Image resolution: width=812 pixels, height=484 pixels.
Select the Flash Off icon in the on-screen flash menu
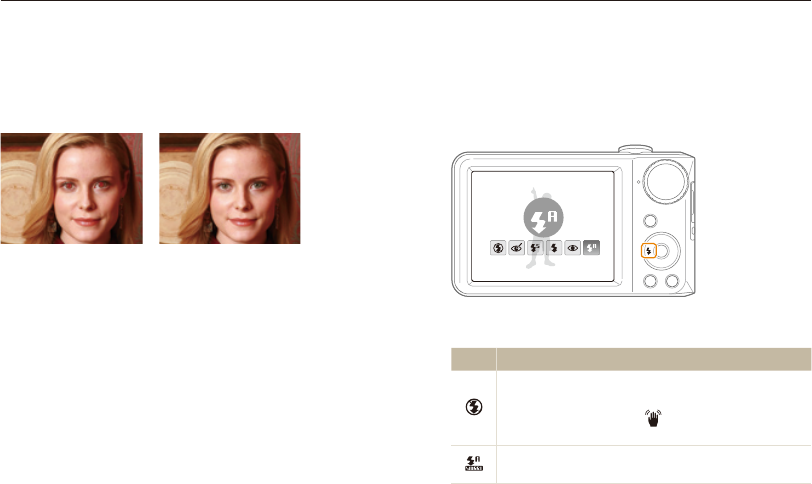(x=498, y=248)
